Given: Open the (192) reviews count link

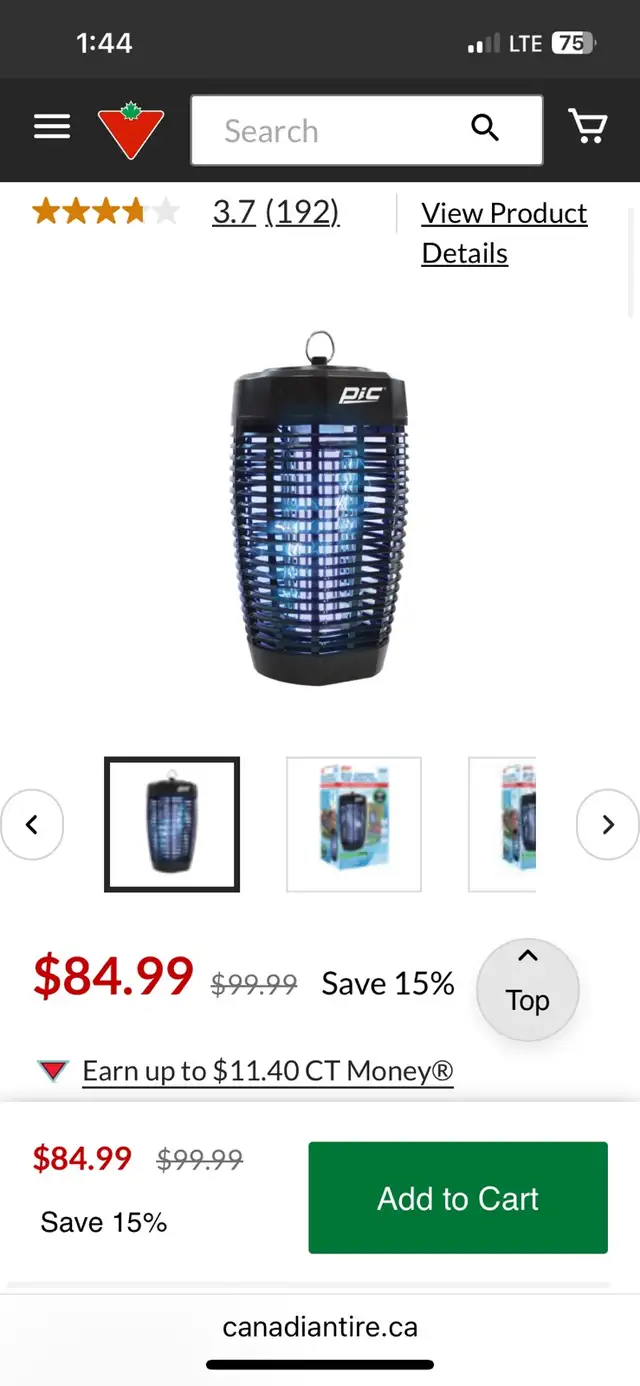Looking at the screenshot, I should click(x=302, y=212).
